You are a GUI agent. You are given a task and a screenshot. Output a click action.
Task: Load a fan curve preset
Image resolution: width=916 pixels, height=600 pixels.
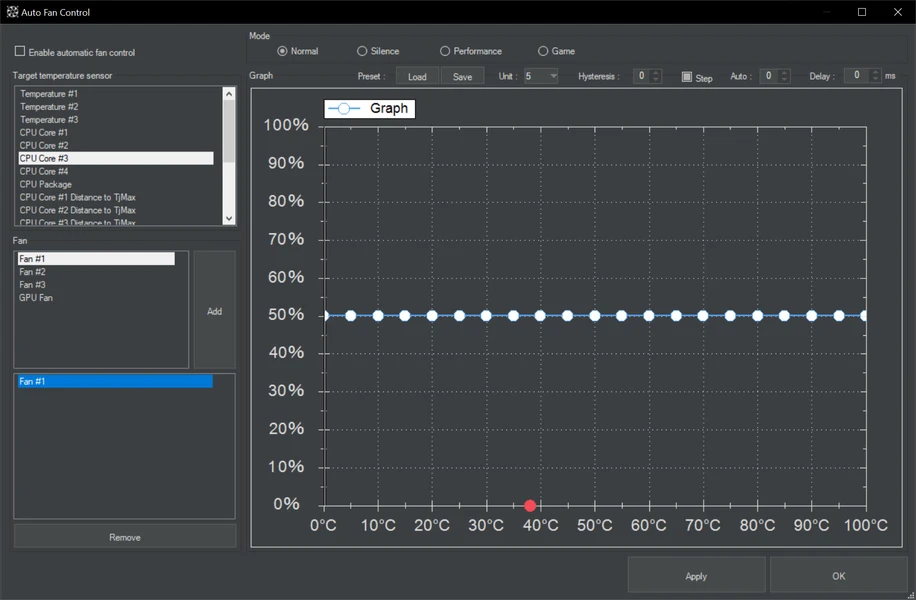pos(417,77)
